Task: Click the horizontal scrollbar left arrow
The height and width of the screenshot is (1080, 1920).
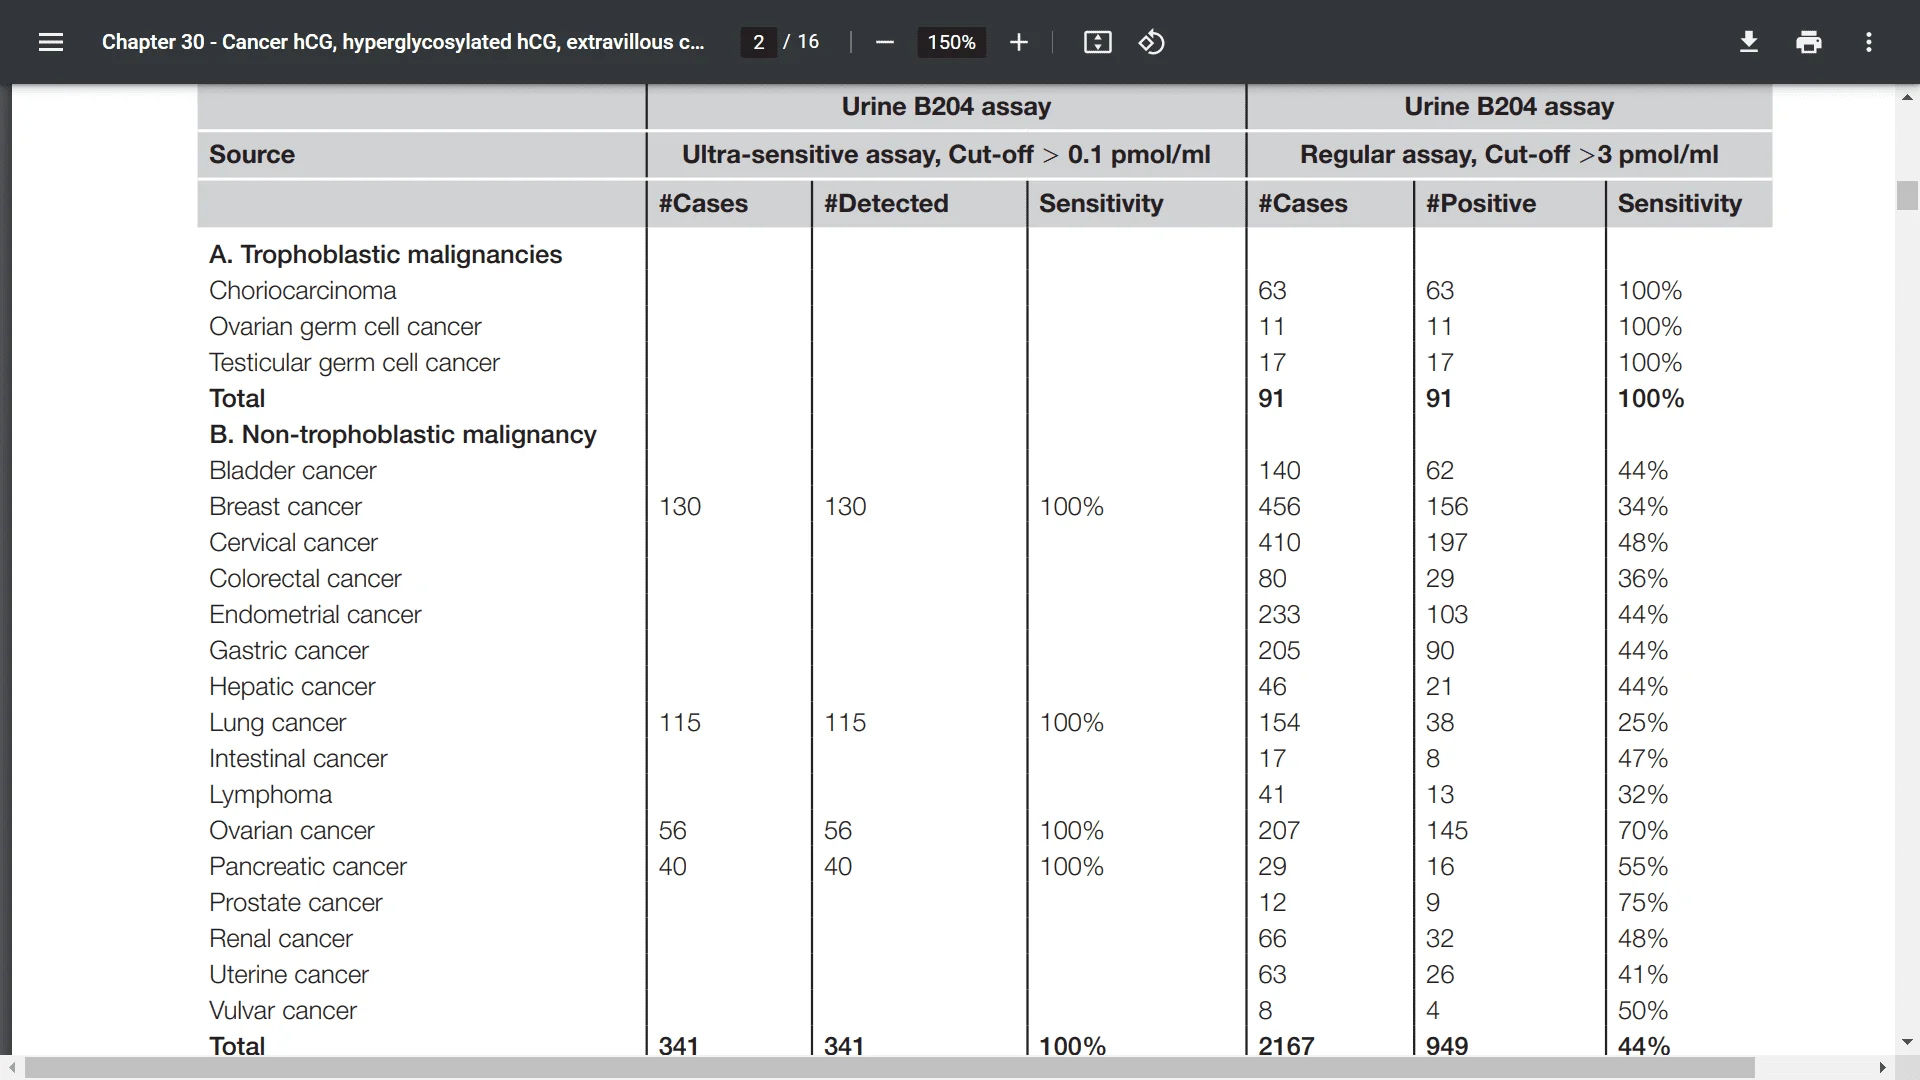Action: click(10, 1068)
